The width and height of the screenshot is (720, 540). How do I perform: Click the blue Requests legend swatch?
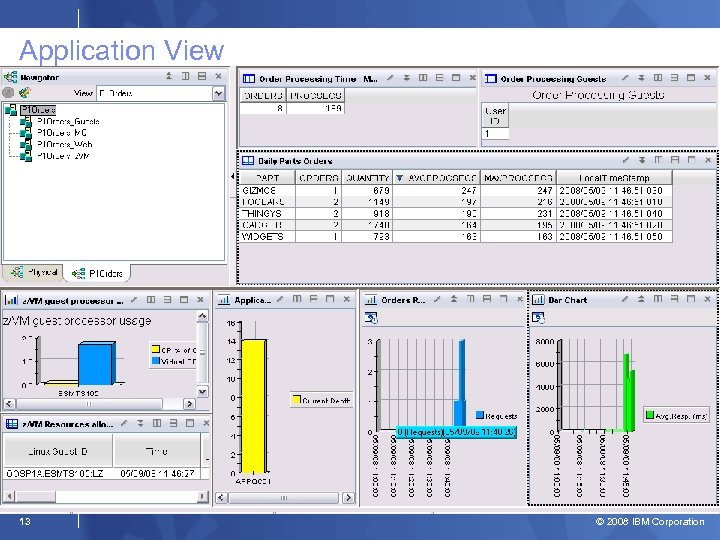(x=480, y=415)
